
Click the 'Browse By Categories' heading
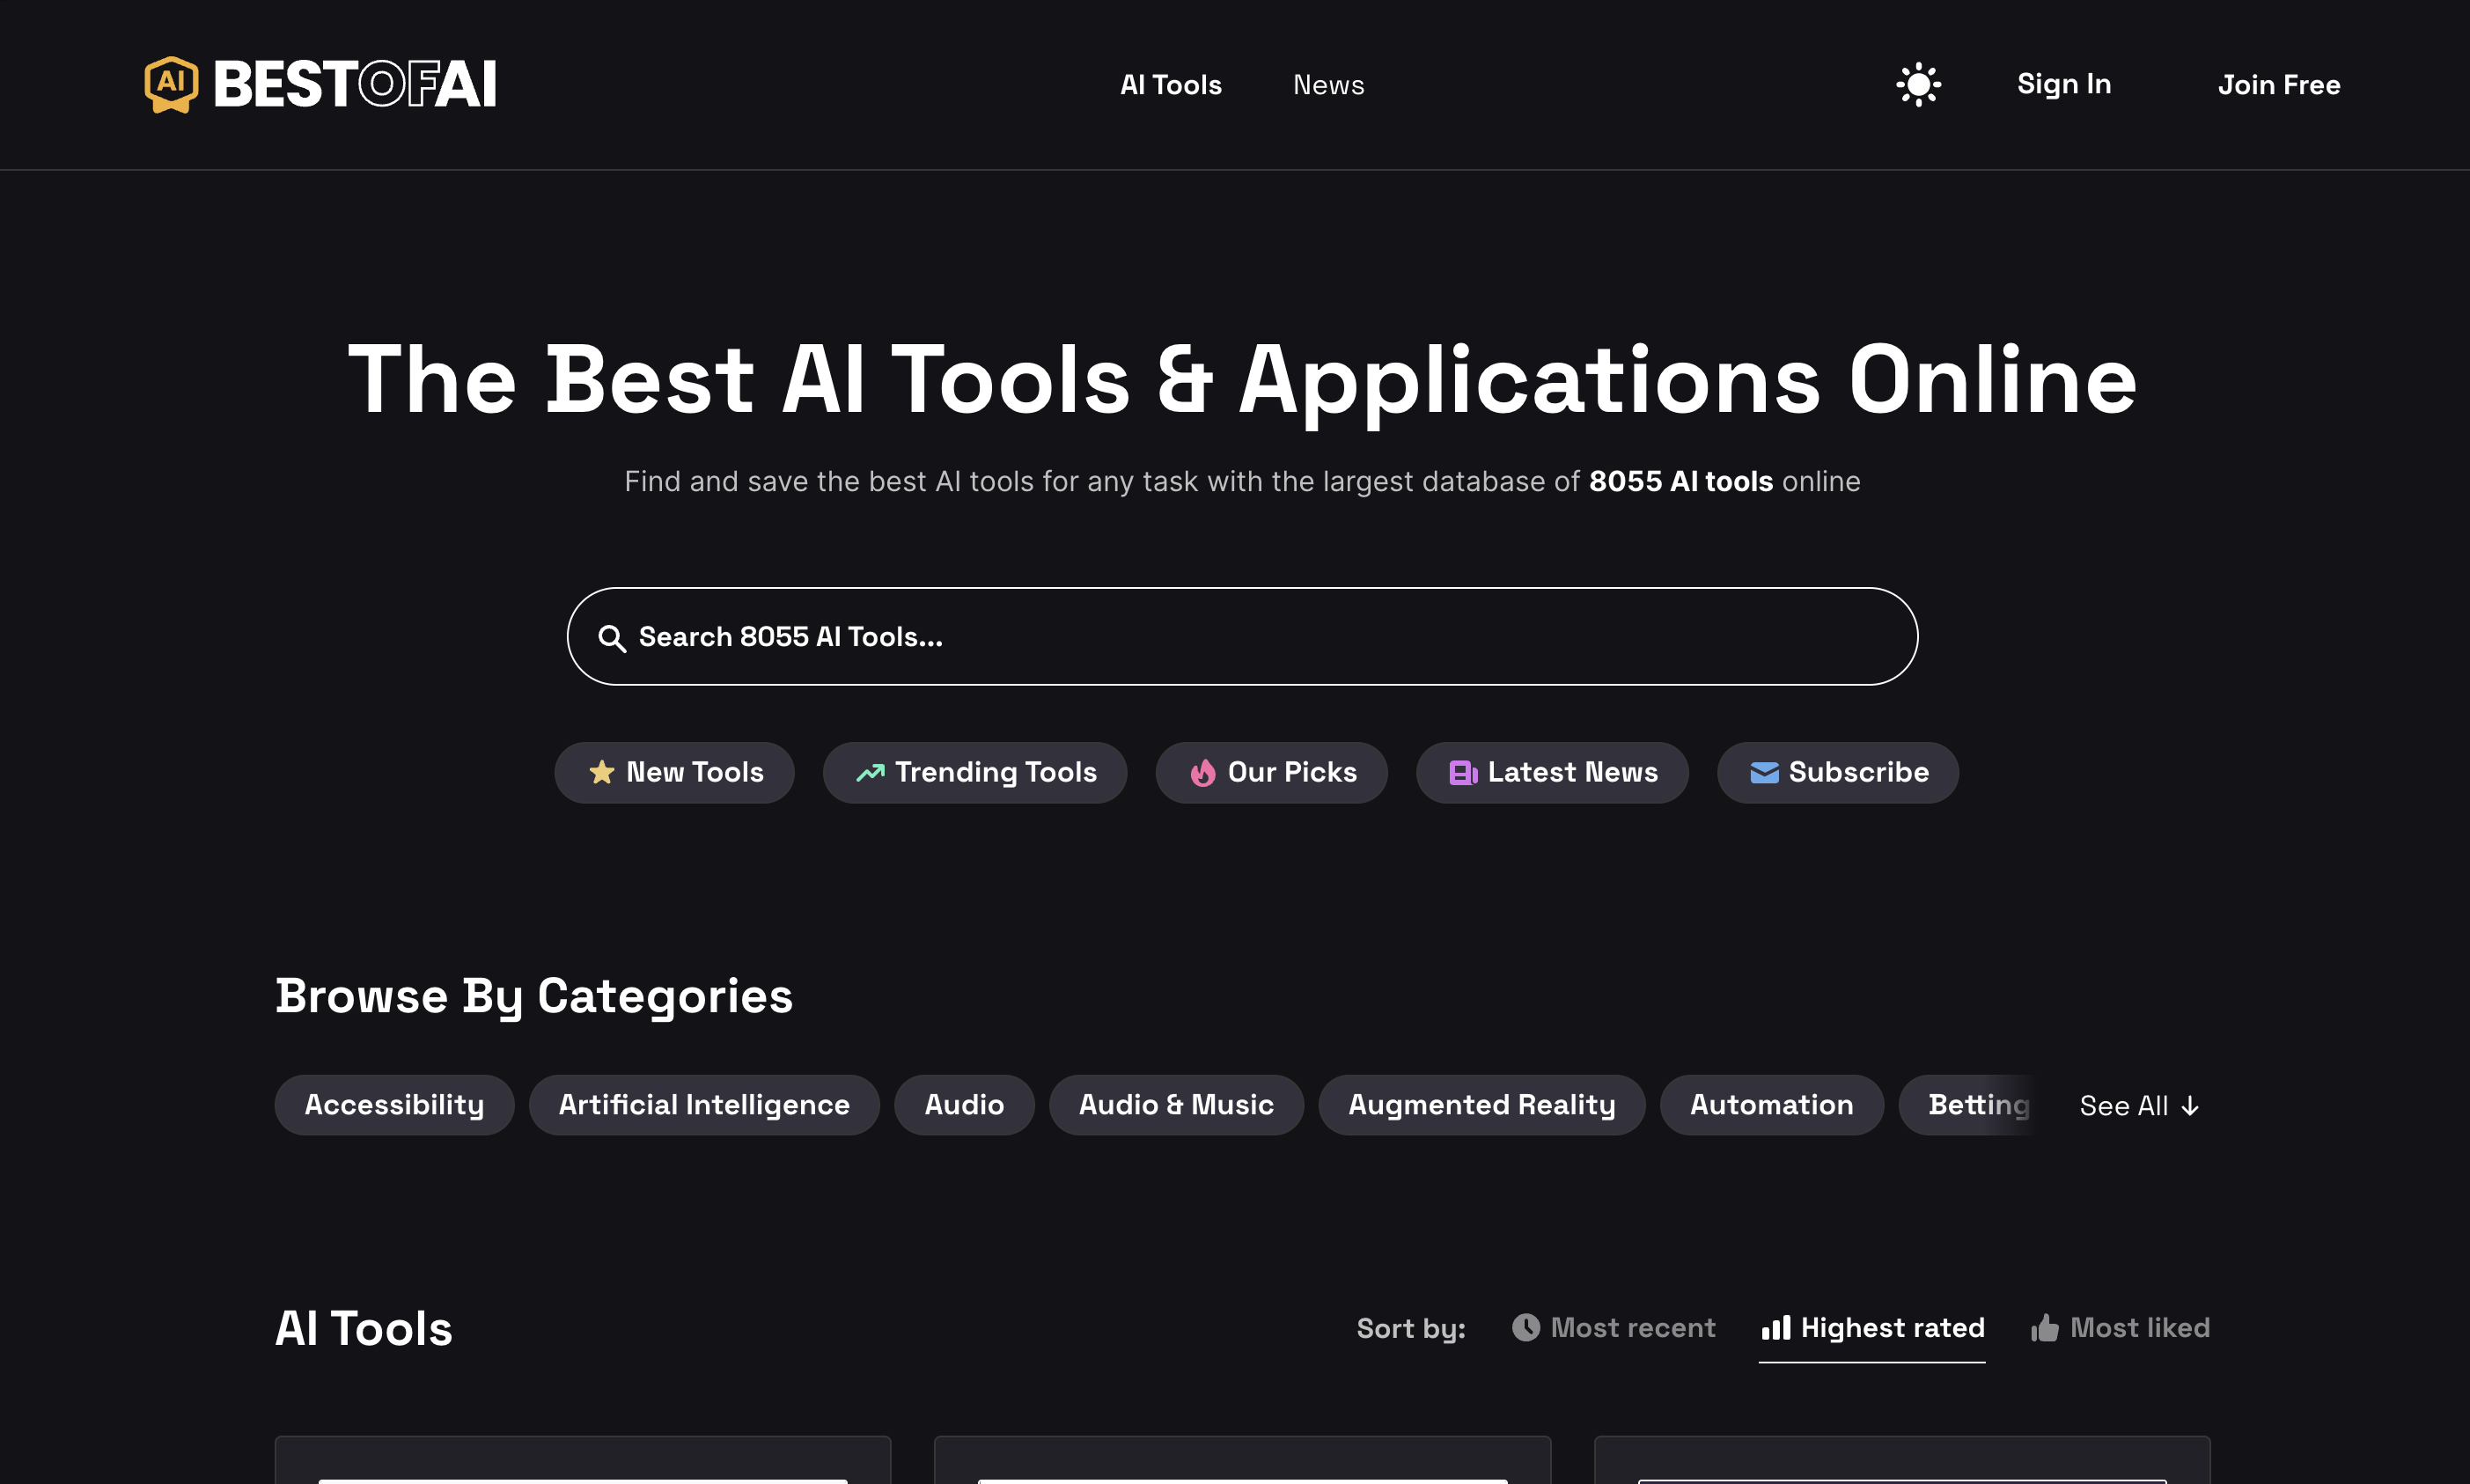(534, 997)
